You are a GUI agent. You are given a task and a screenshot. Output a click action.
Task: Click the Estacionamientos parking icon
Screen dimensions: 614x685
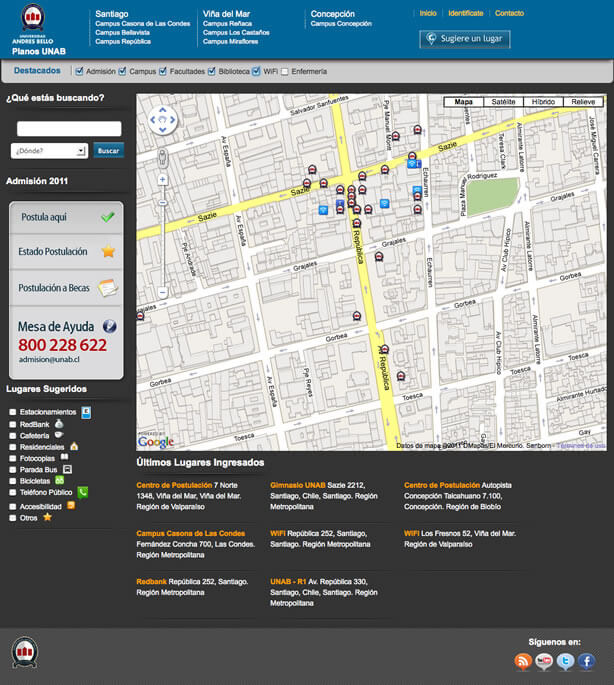click(x=86, y=412)
